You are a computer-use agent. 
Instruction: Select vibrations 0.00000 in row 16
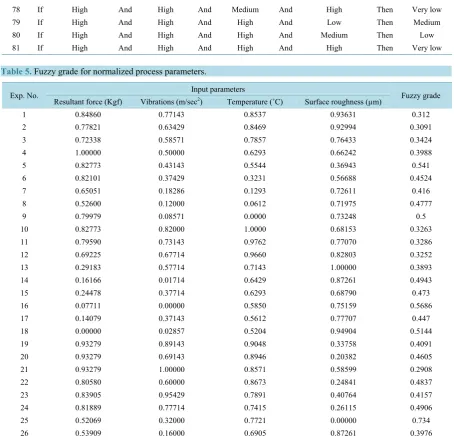[x=171, y=306]
